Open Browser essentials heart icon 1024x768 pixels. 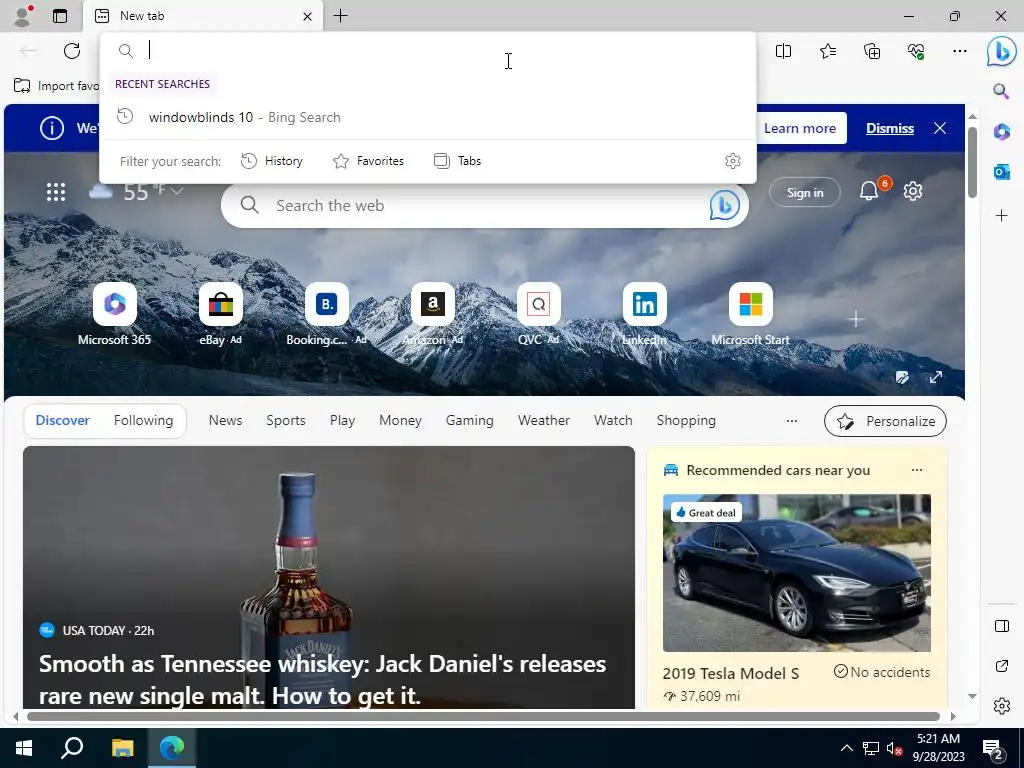click(x=916, y=51)
